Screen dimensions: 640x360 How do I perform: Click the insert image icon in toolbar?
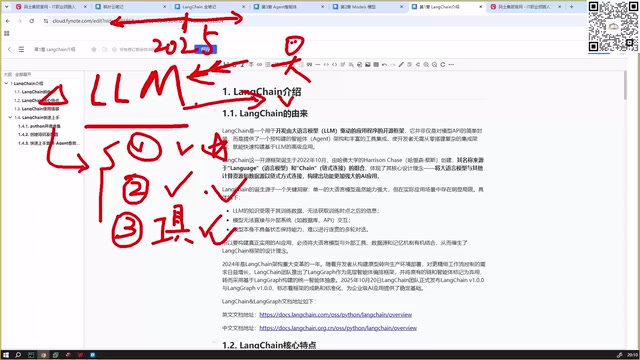pyautogui.click(x=368, y=64)
